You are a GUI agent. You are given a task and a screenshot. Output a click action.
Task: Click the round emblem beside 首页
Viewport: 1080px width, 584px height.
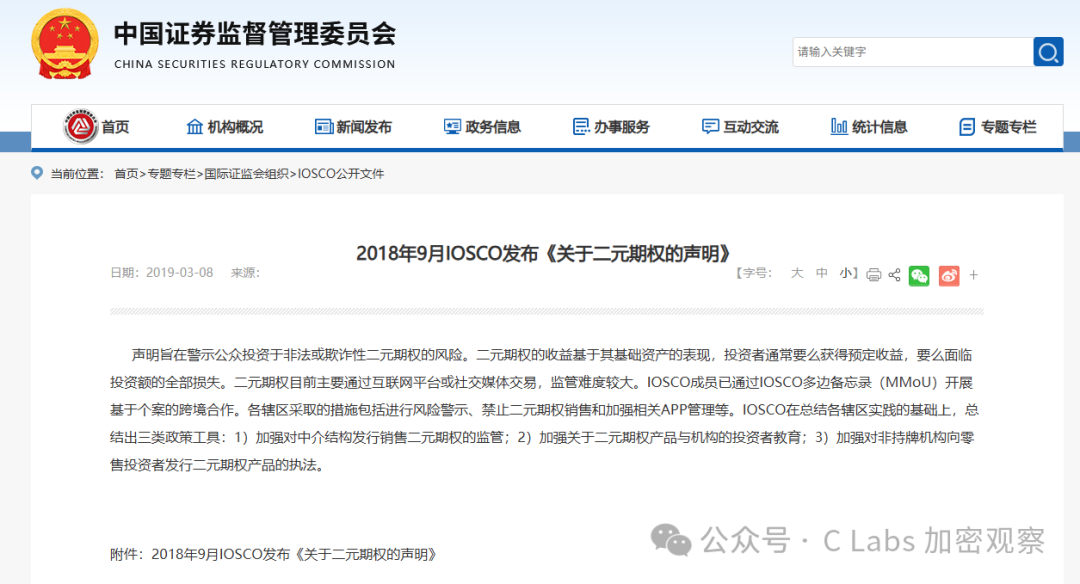coord(80,127)
